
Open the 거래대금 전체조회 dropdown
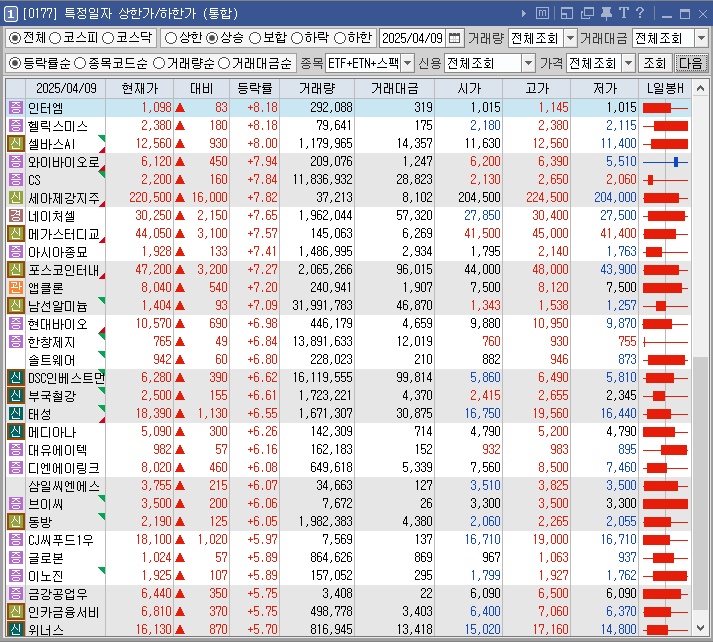tap(701, 38)
